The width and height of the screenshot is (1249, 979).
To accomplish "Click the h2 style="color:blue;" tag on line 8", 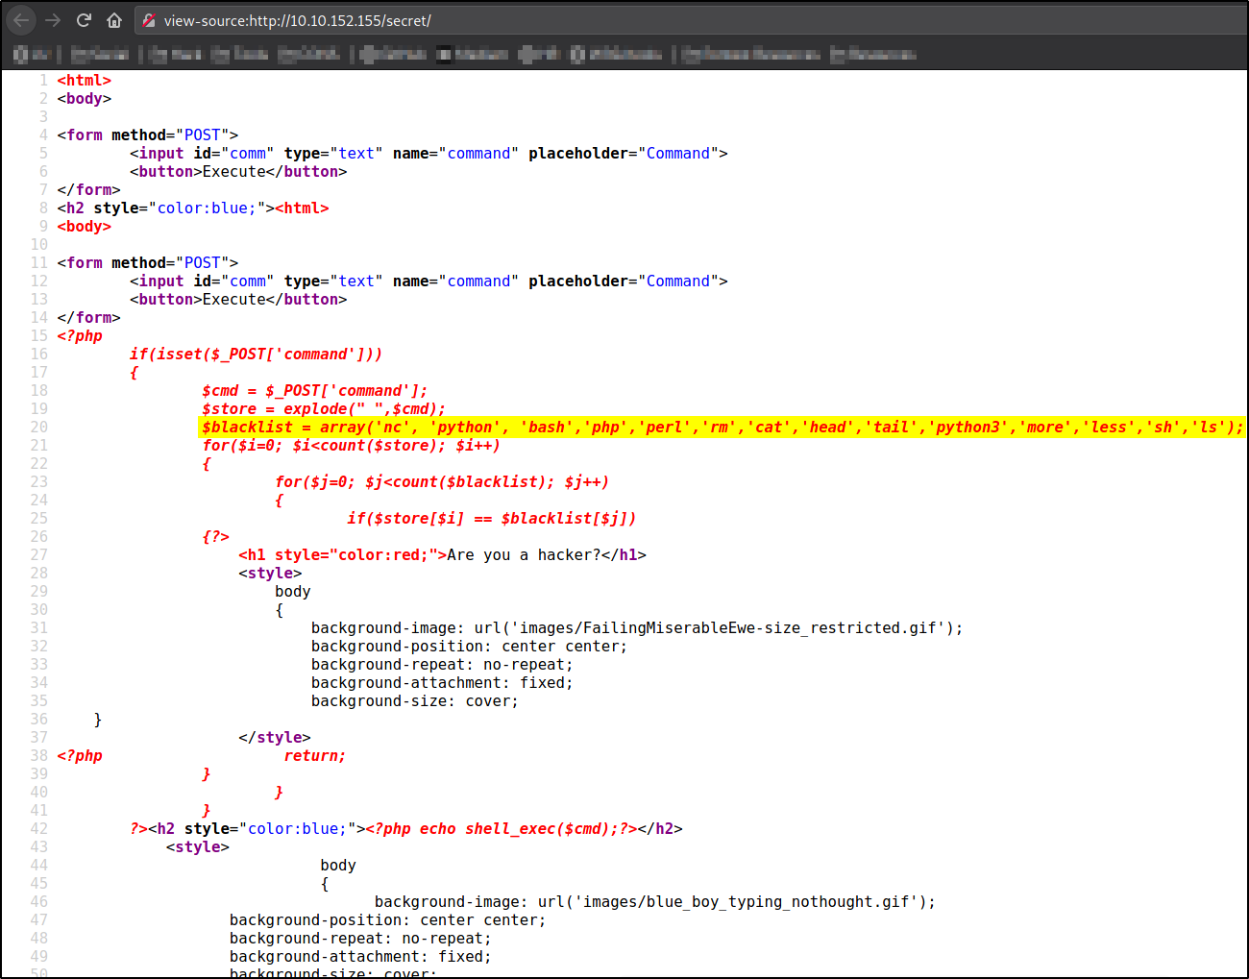I will tap(165, 208).
